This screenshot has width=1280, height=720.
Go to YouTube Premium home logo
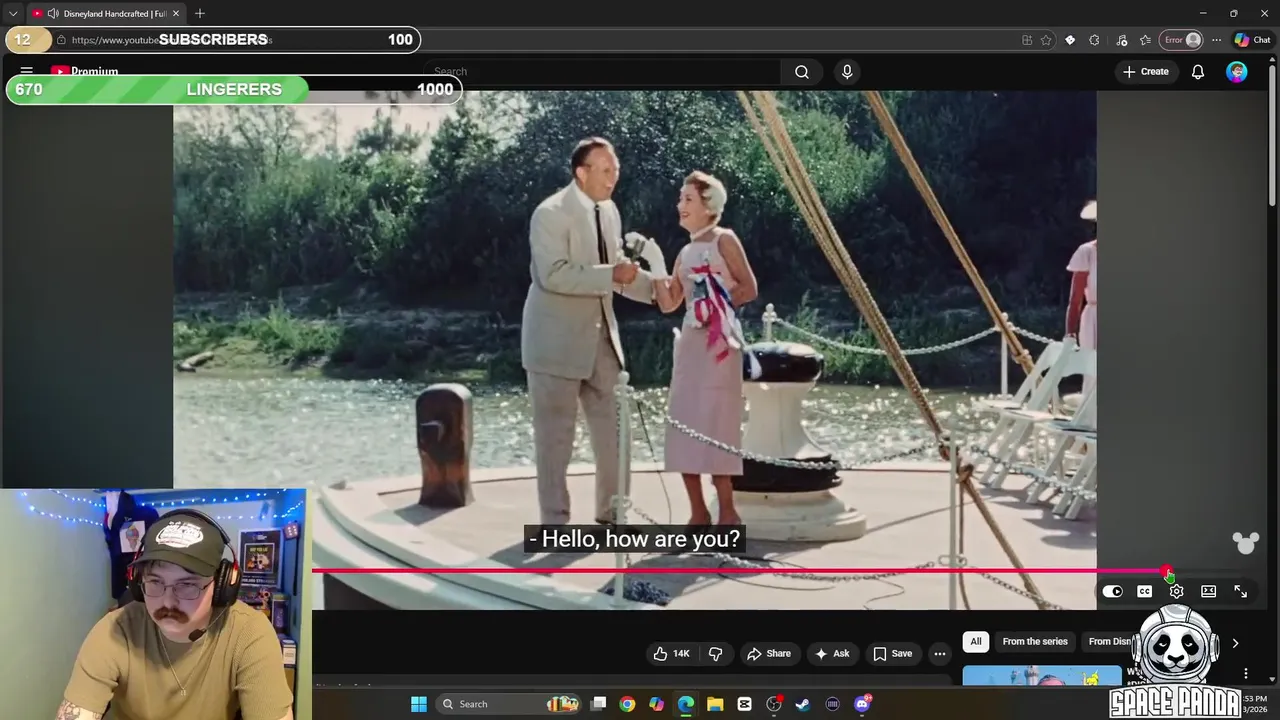click(84, 72)
